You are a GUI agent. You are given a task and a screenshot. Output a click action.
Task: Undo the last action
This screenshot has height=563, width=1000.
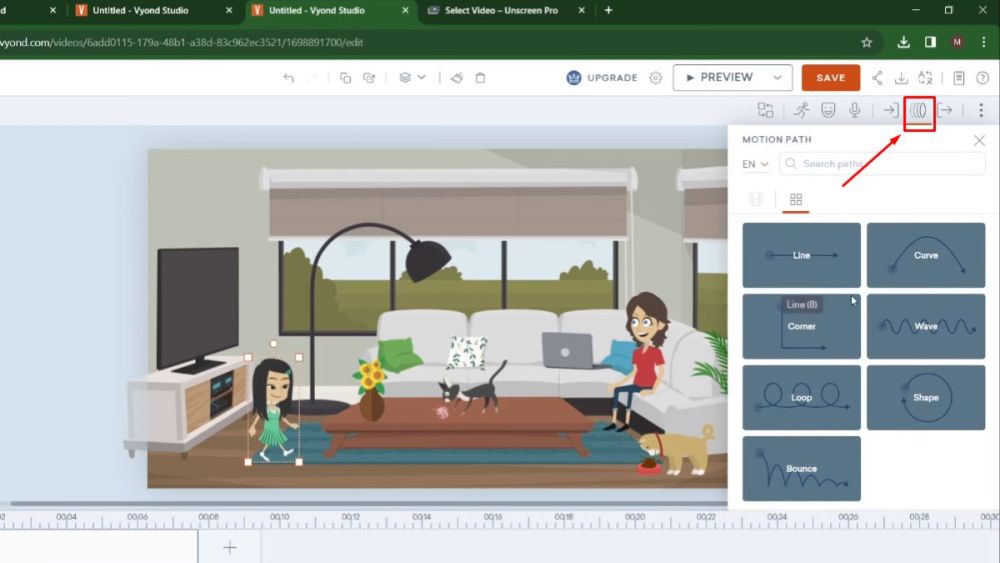point(289,78)
